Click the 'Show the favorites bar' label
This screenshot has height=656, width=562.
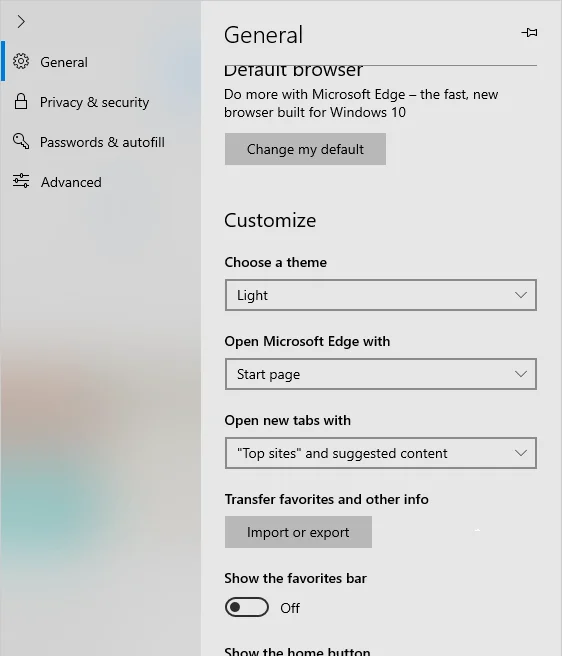[295, 578]
